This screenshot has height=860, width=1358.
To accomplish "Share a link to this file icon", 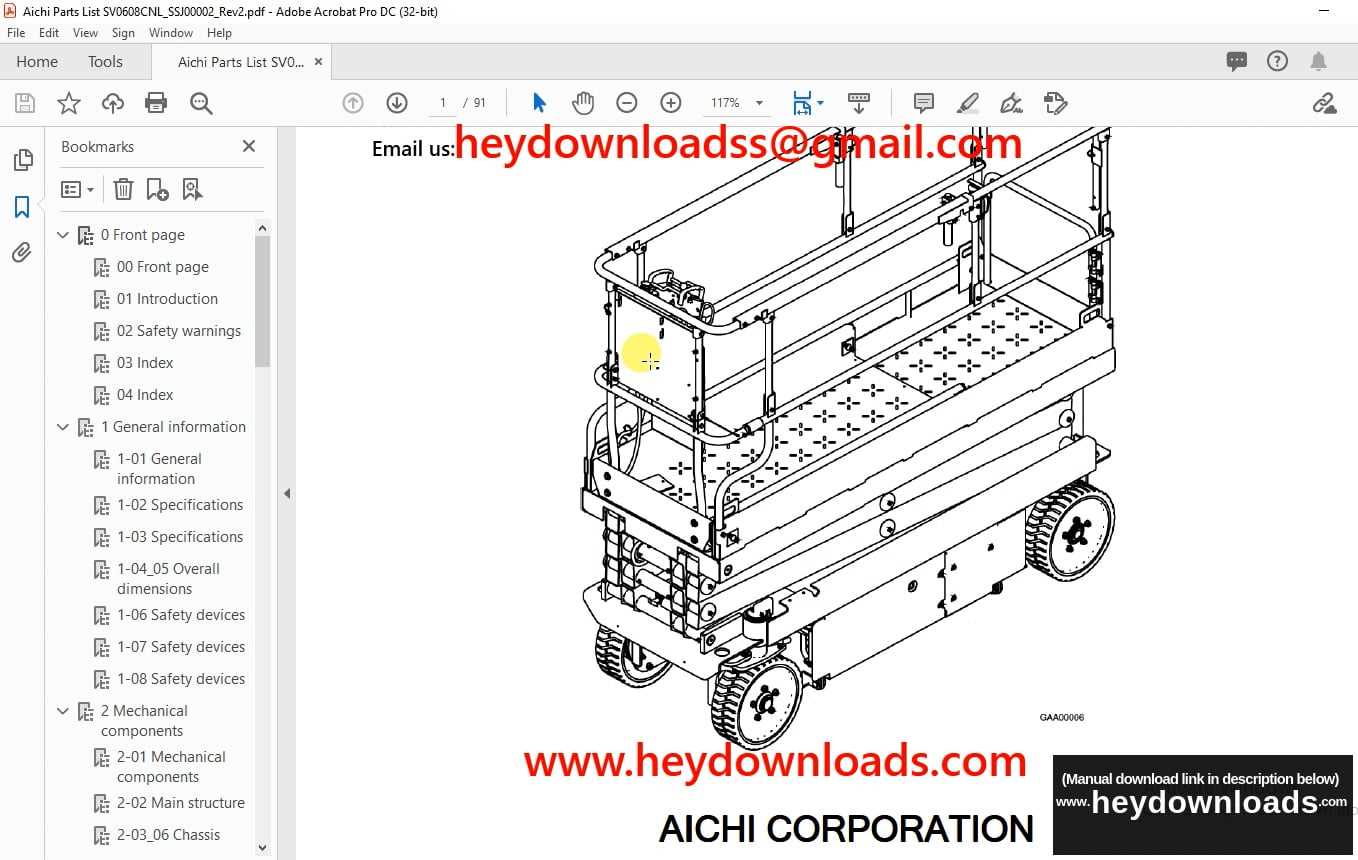I will click(x=1325, y=103).
